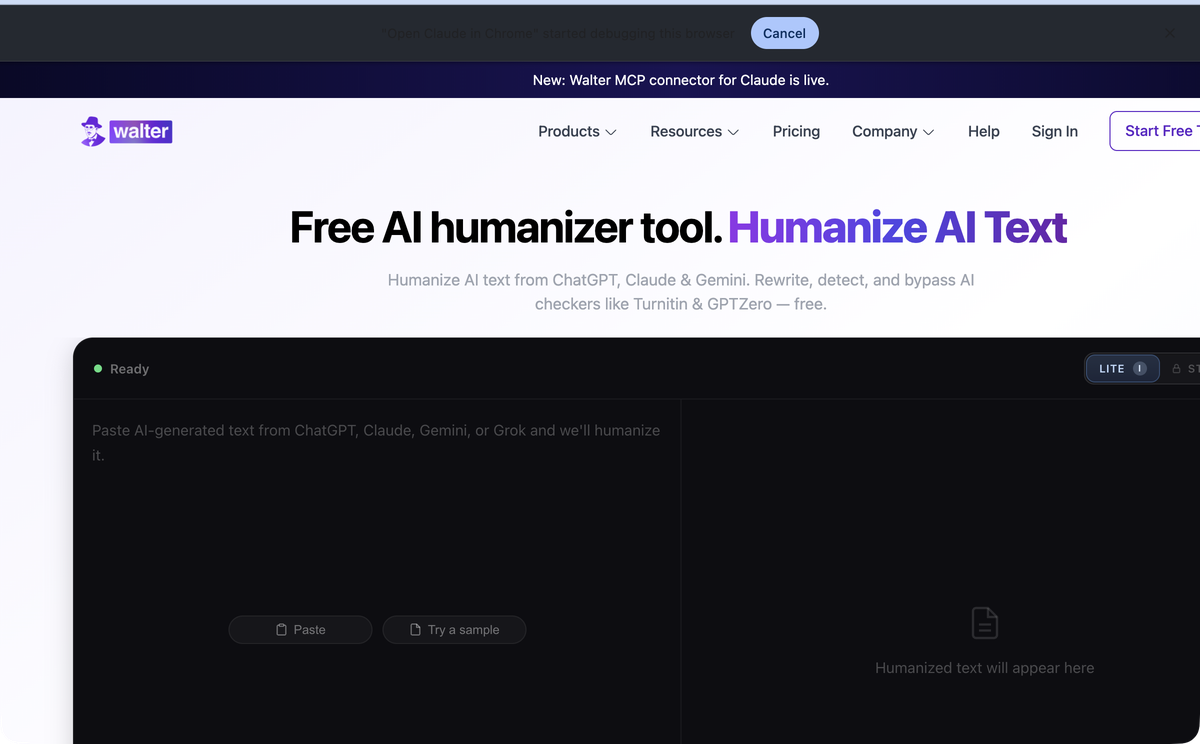Click Sign In
The height and width of the screenshot is (744, 1200).
point(1054,131)
